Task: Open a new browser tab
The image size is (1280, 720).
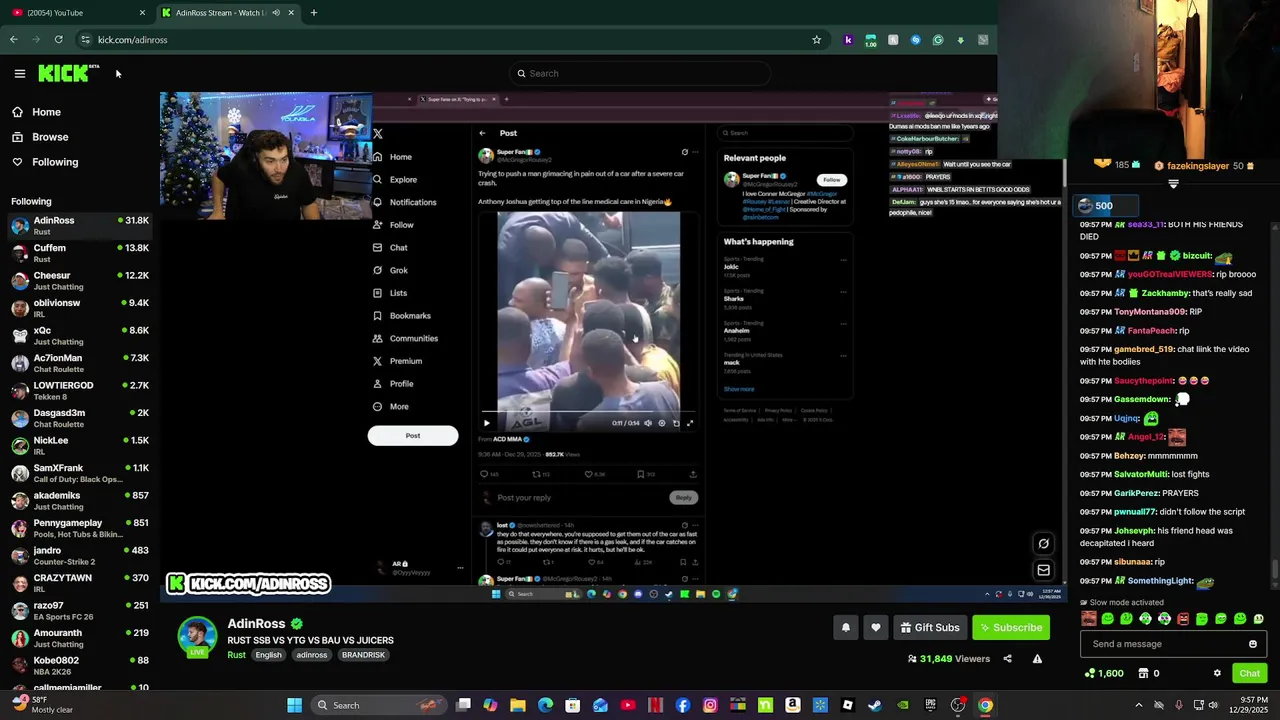Action: coord(314,12)
